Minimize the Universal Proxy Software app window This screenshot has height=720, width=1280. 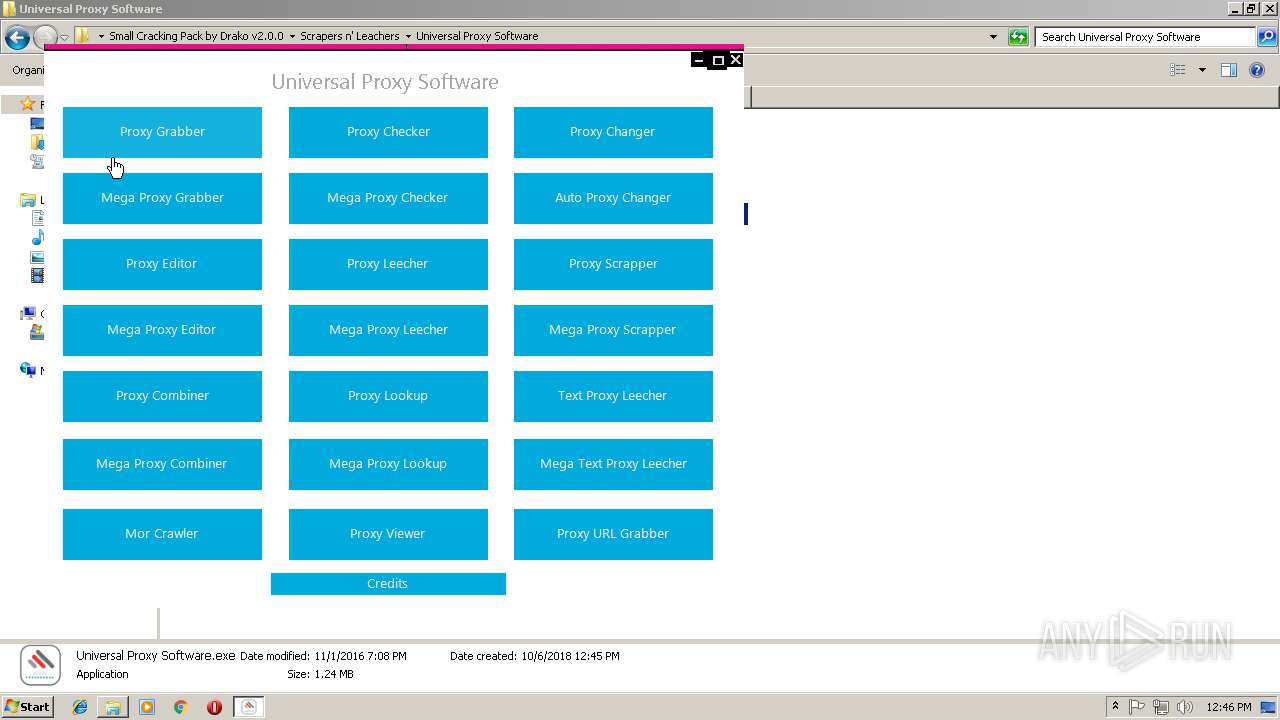coord(699,60)
